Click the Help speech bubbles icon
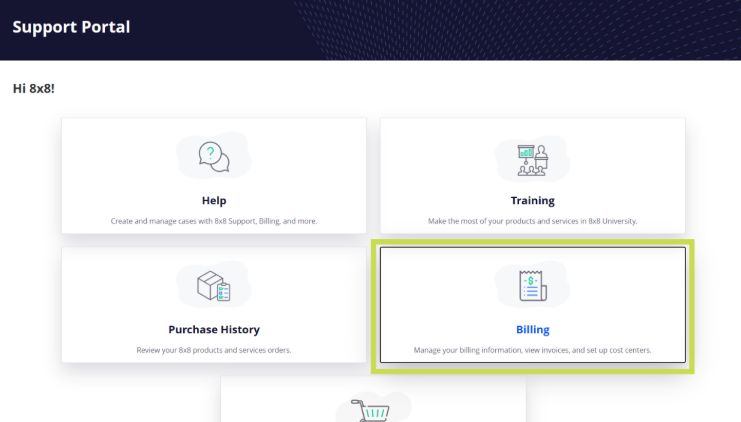741x422 pixels. click(213, 156)
